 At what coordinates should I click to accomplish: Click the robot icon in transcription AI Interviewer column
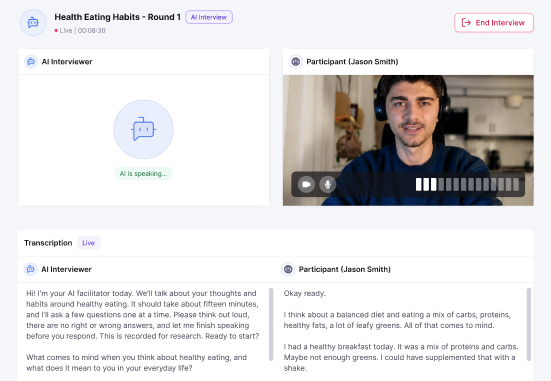pyautogui.click(x=31, y=269)
